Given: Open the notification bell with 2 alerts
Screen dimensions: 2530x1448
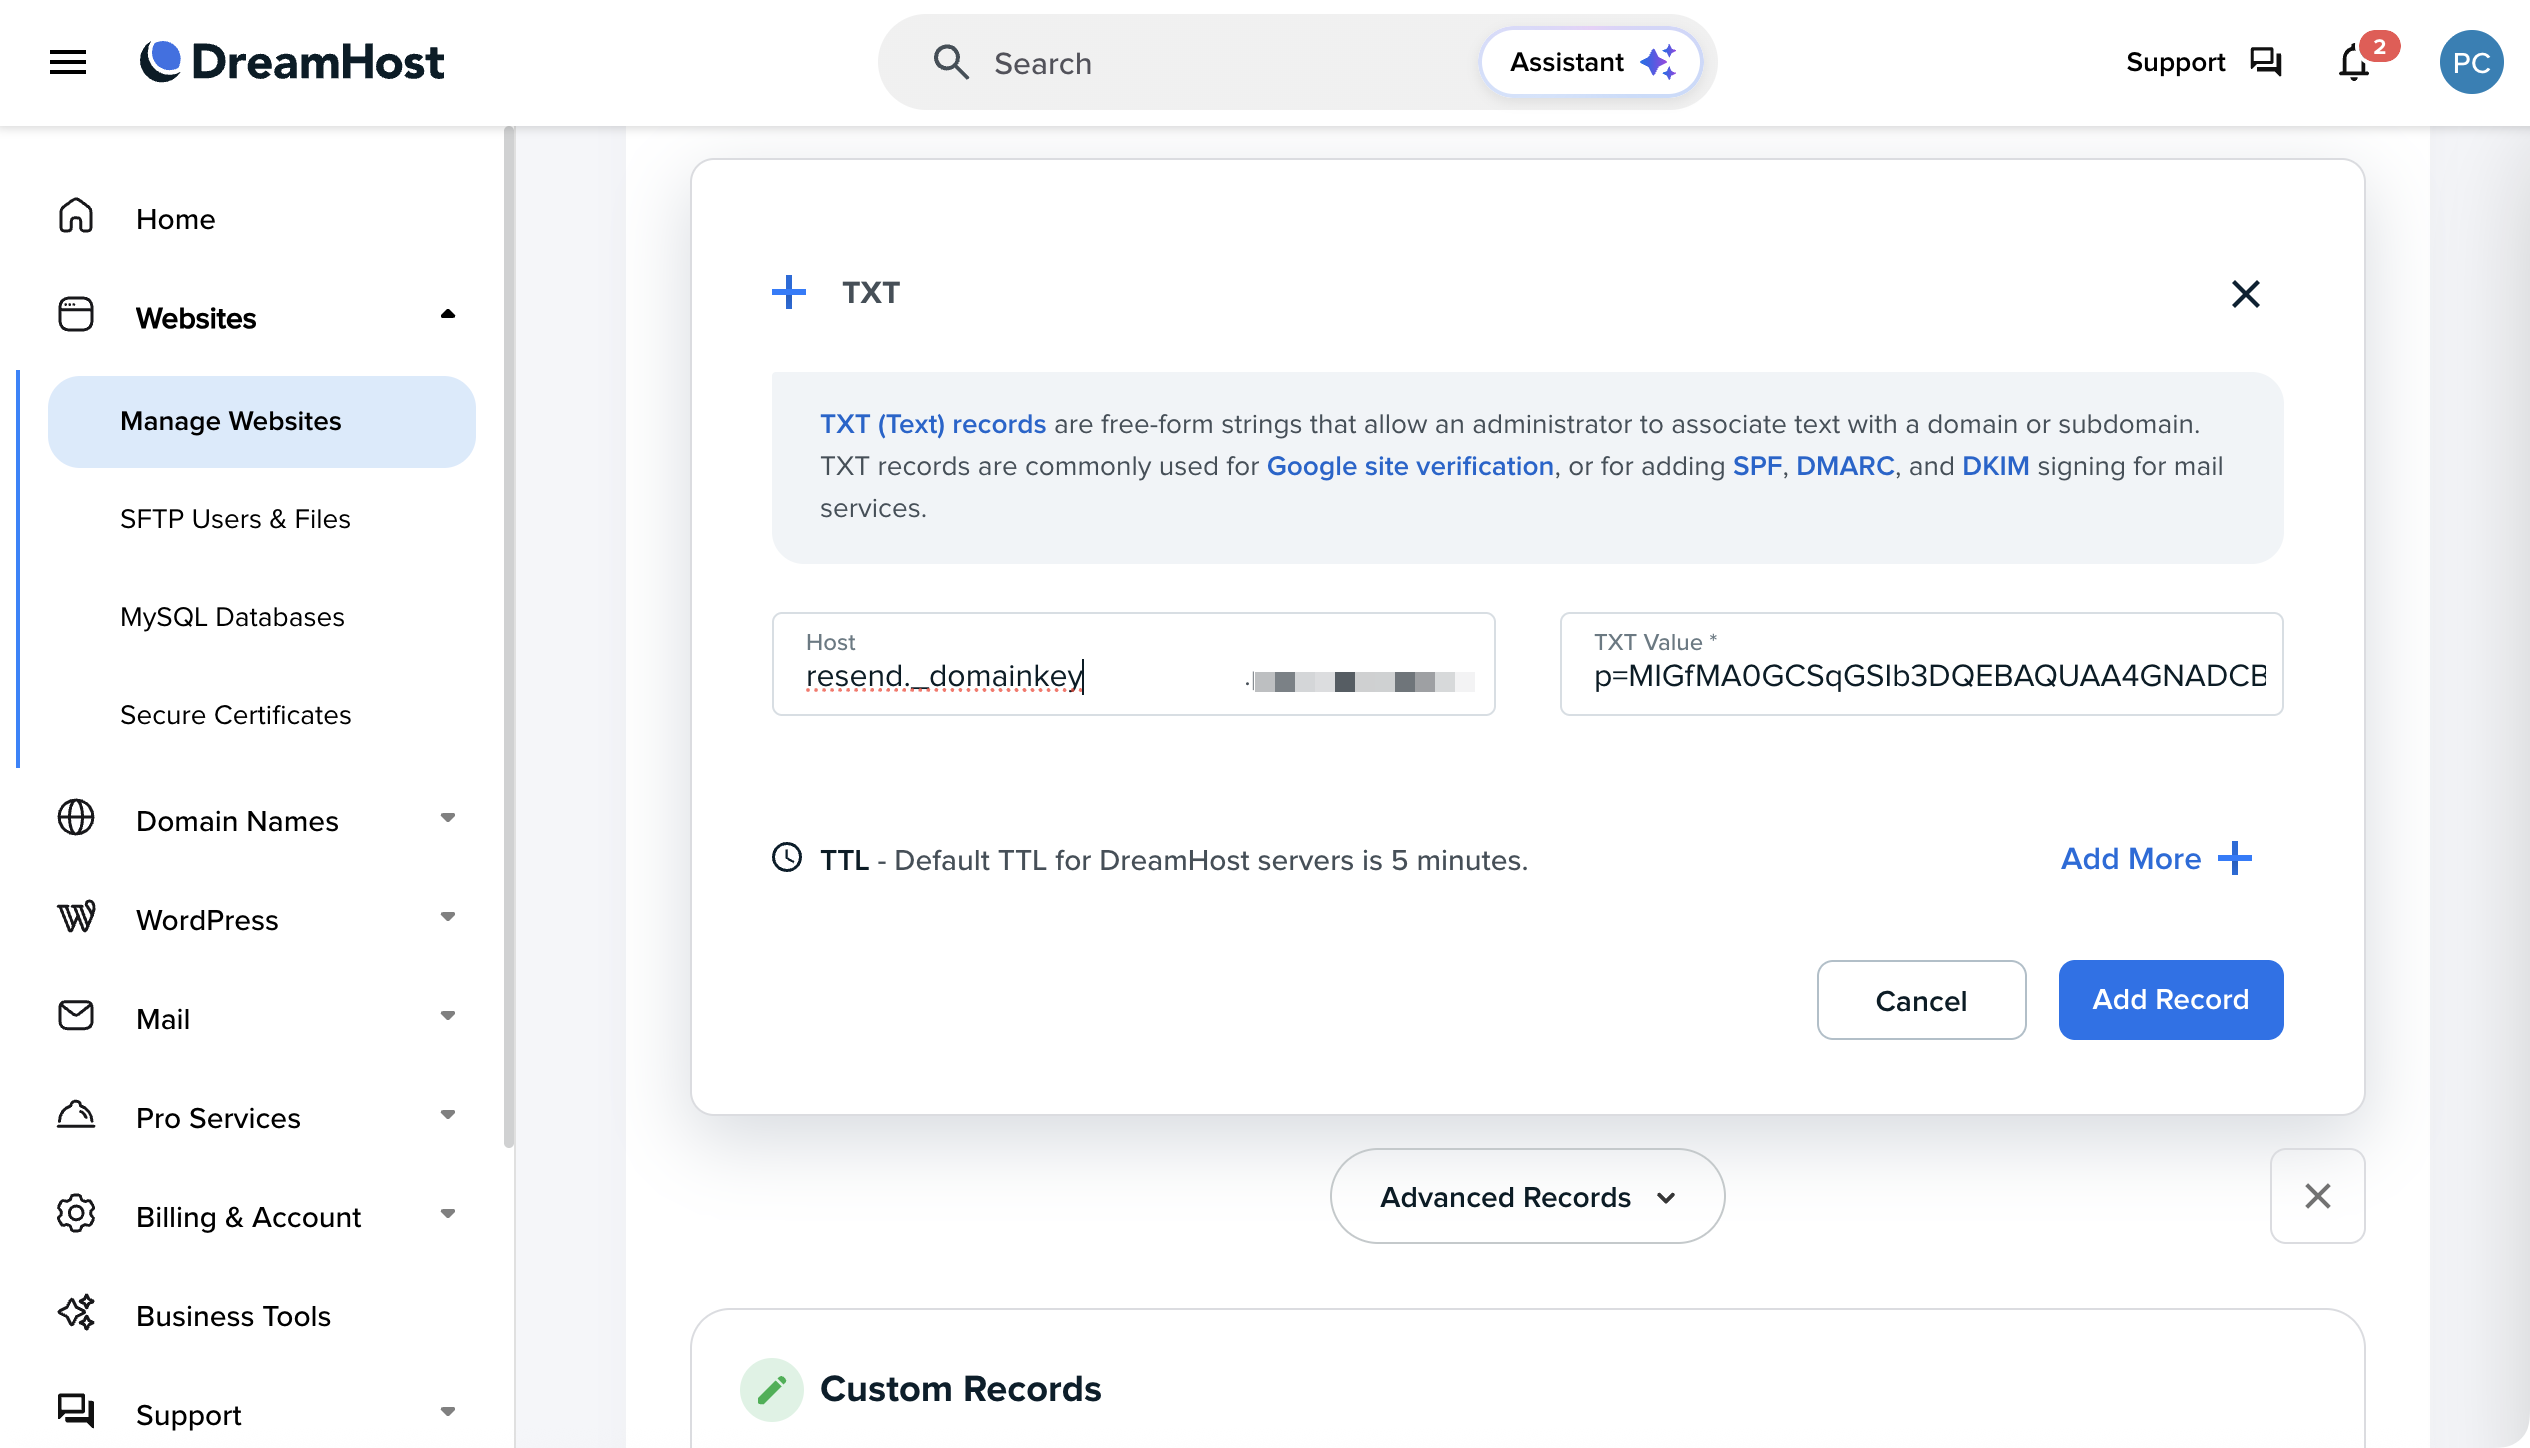Looking at the screenshot, I should tap(2353, 62).
